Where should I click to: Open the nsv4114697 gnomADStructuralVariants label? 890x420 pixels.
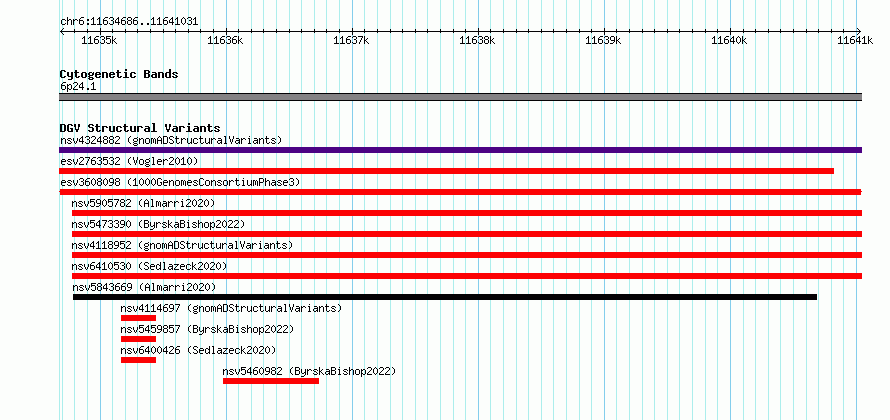231,308
